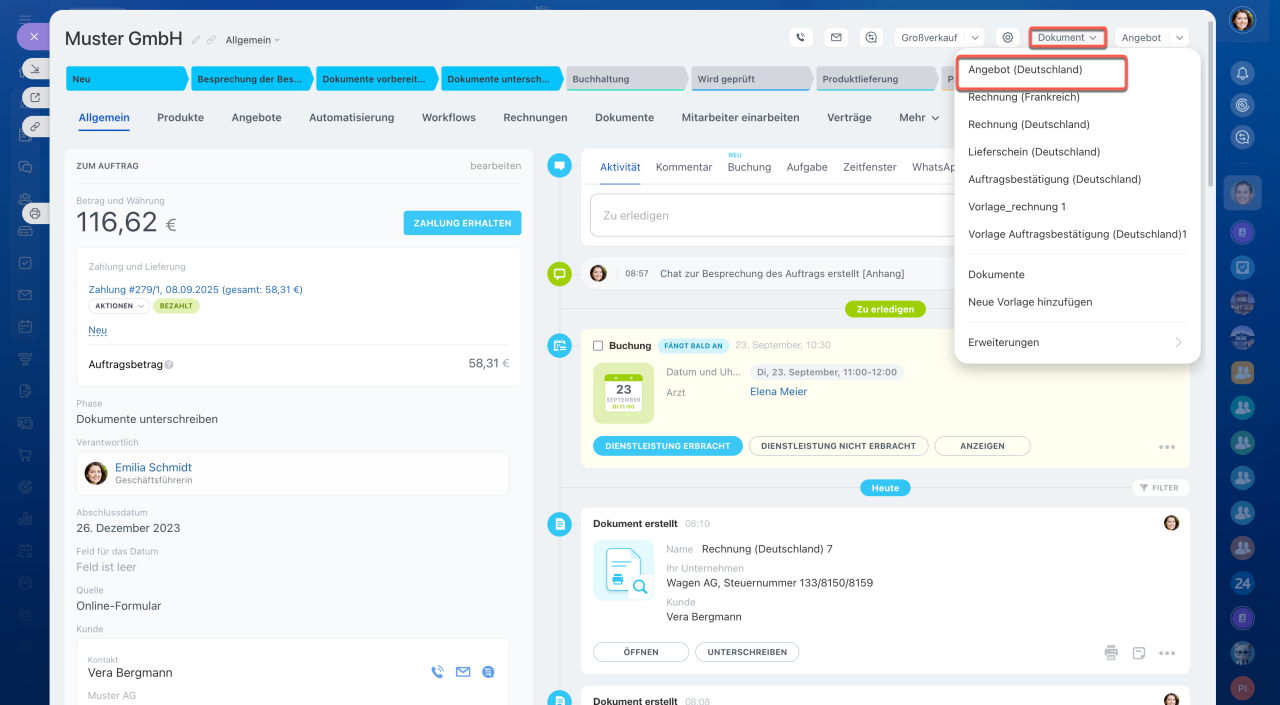
Task: Open the Großverkauf dropdown
Action: 939,38
